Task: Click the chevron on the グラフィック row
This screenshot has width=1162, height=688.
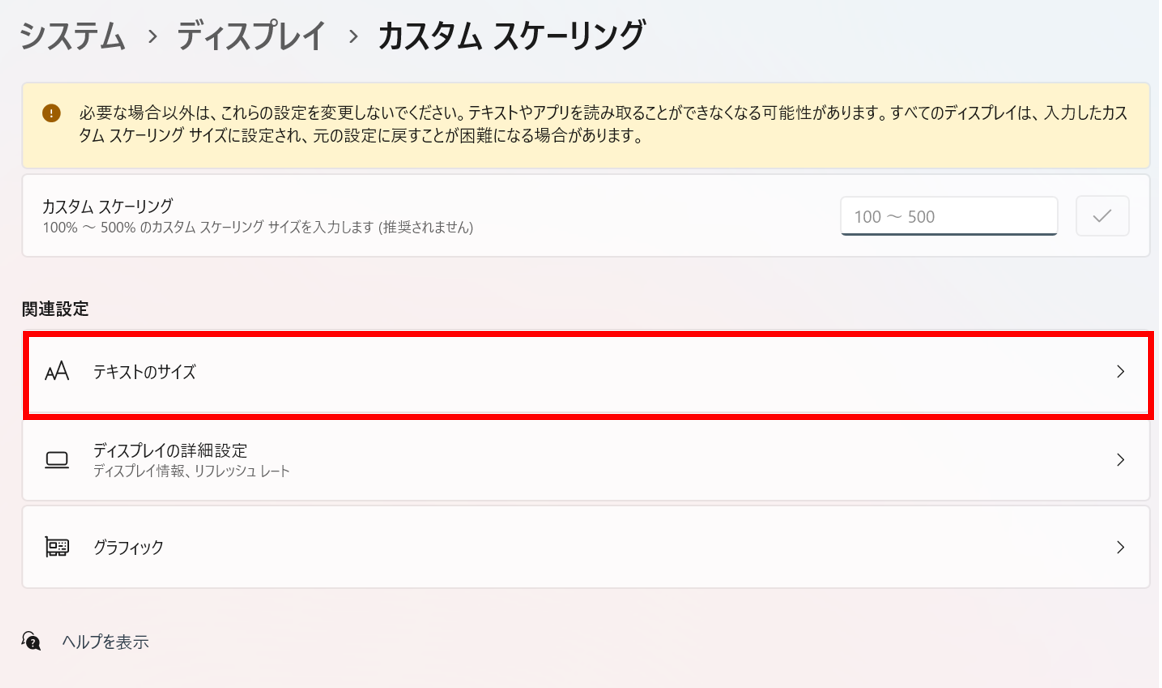Action: tap(1120, 547)
